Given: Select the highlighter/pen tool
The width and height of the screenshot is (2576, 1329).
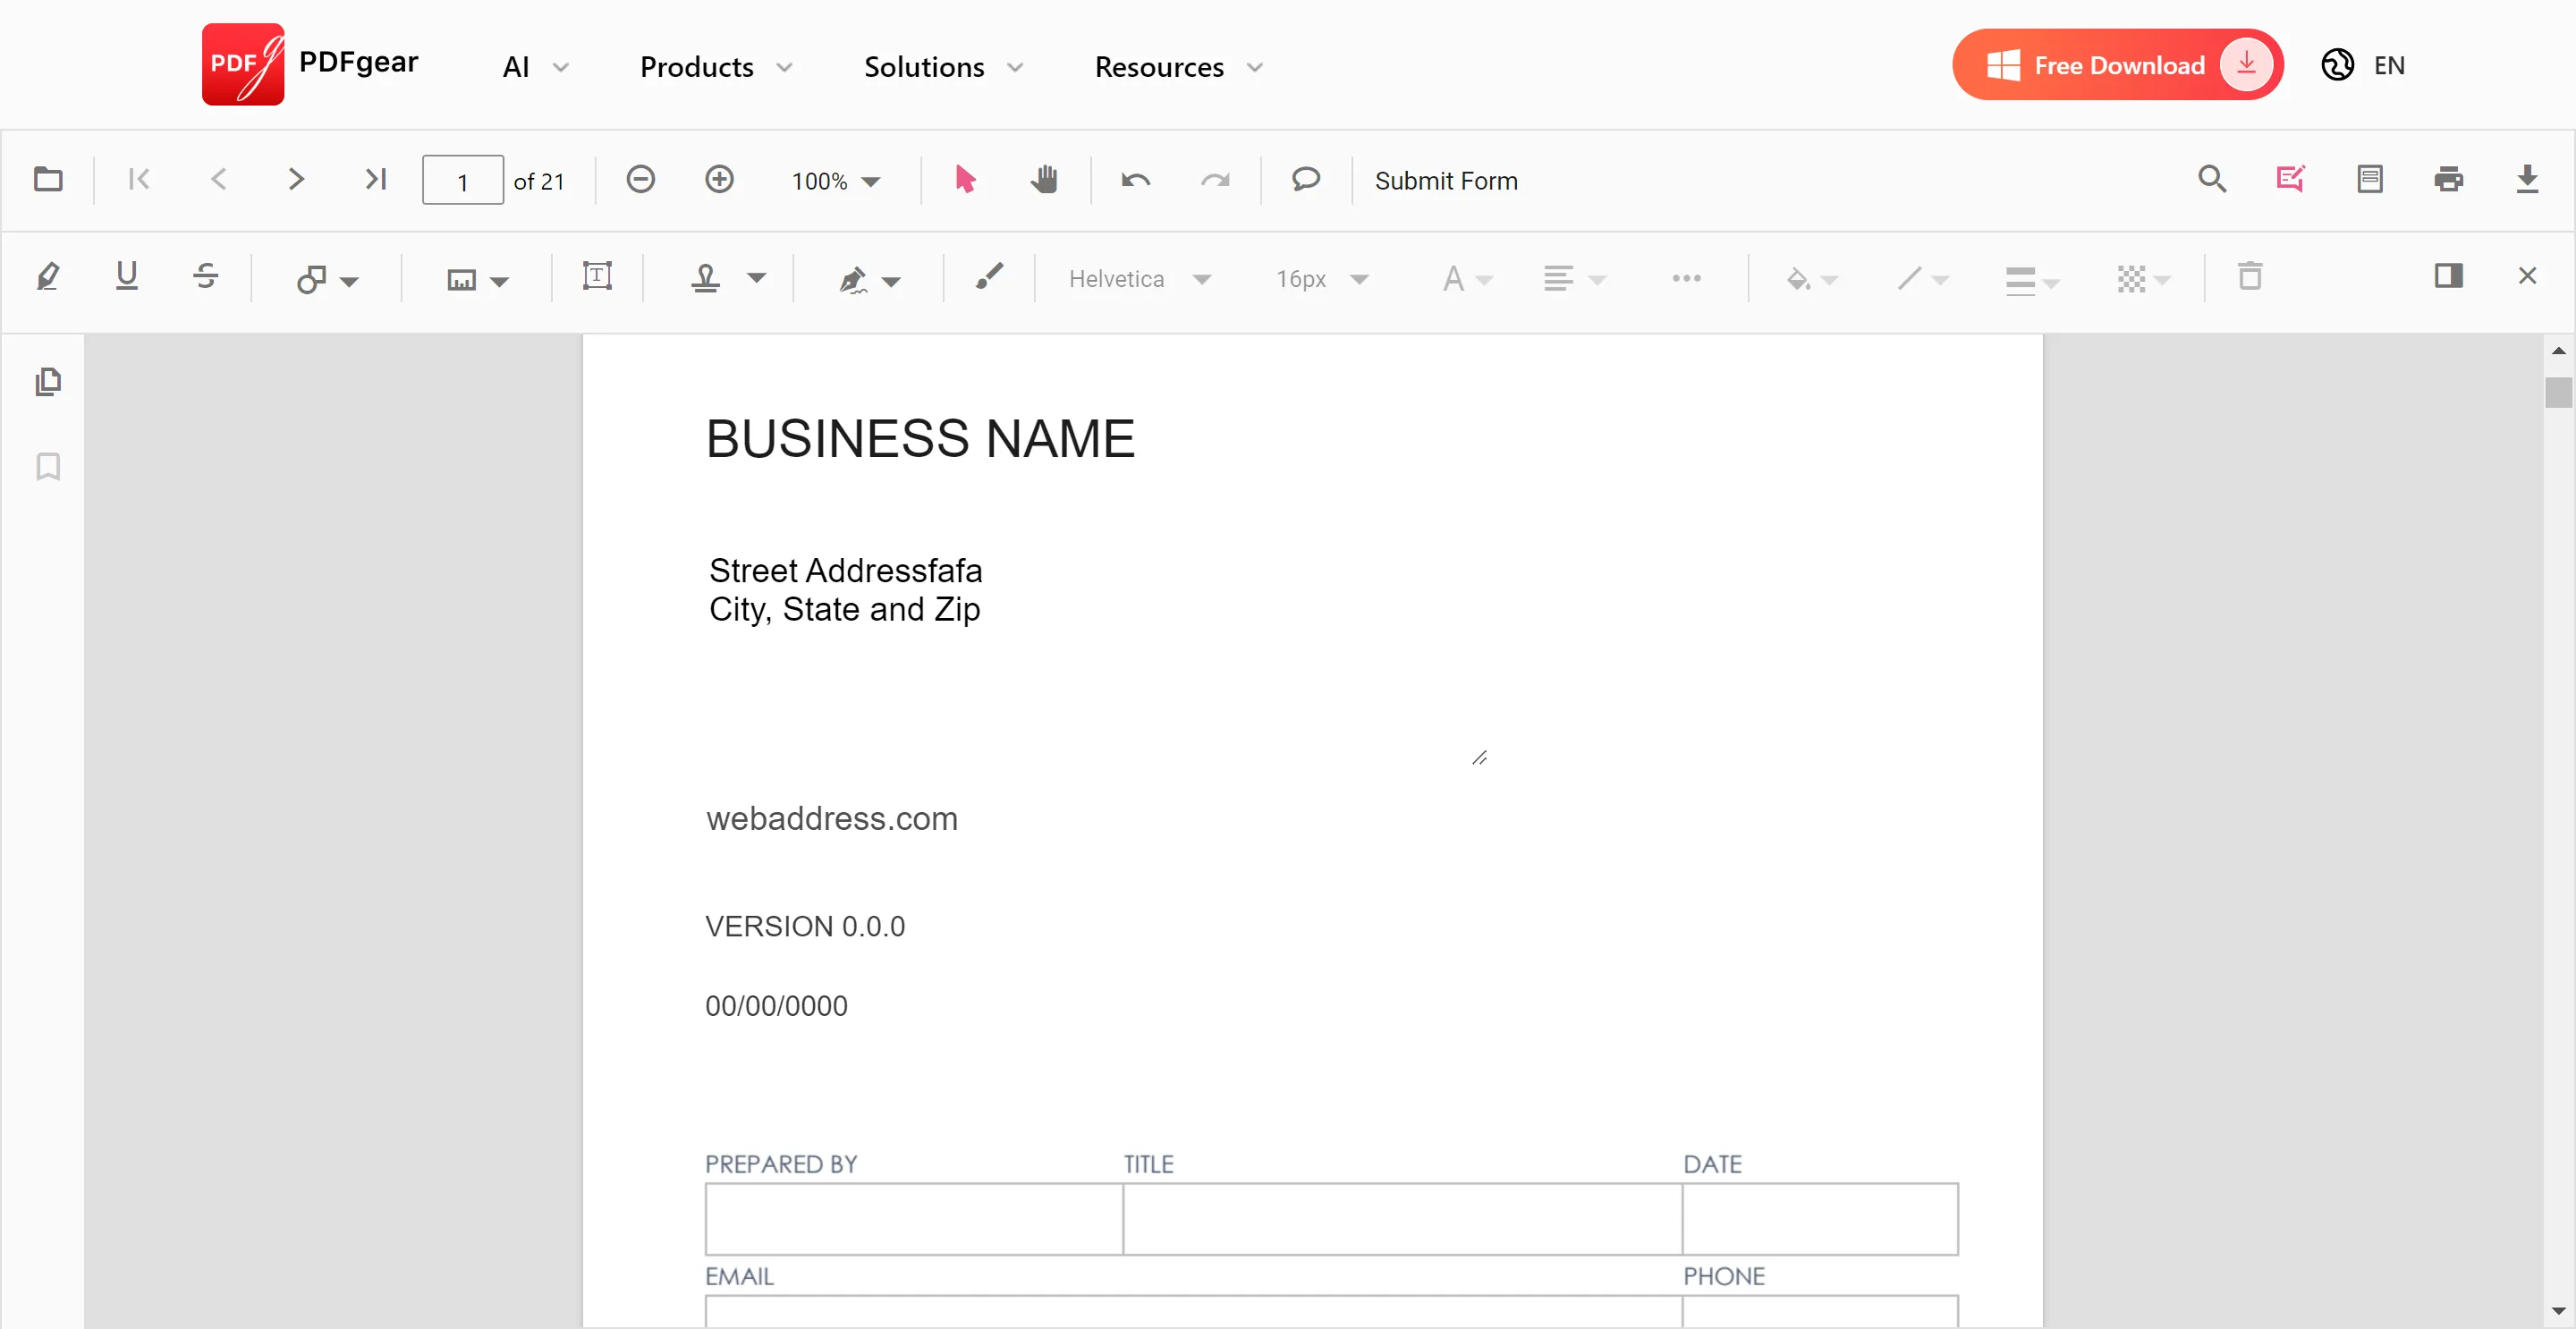Looking at the screenshot, I should [x=46, y=276].
